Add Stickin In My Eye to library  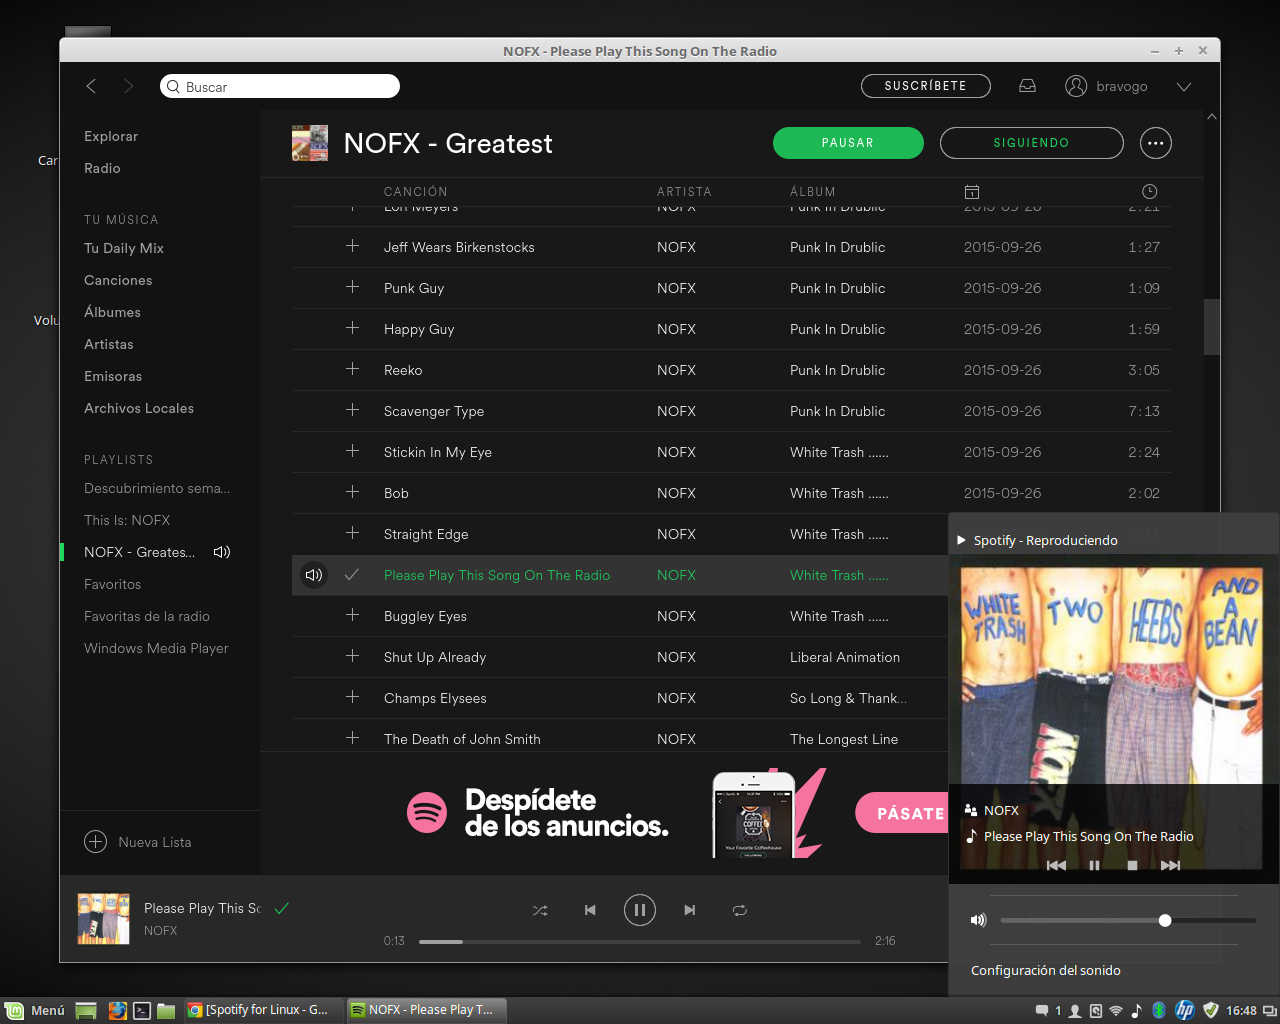[352, 451]
